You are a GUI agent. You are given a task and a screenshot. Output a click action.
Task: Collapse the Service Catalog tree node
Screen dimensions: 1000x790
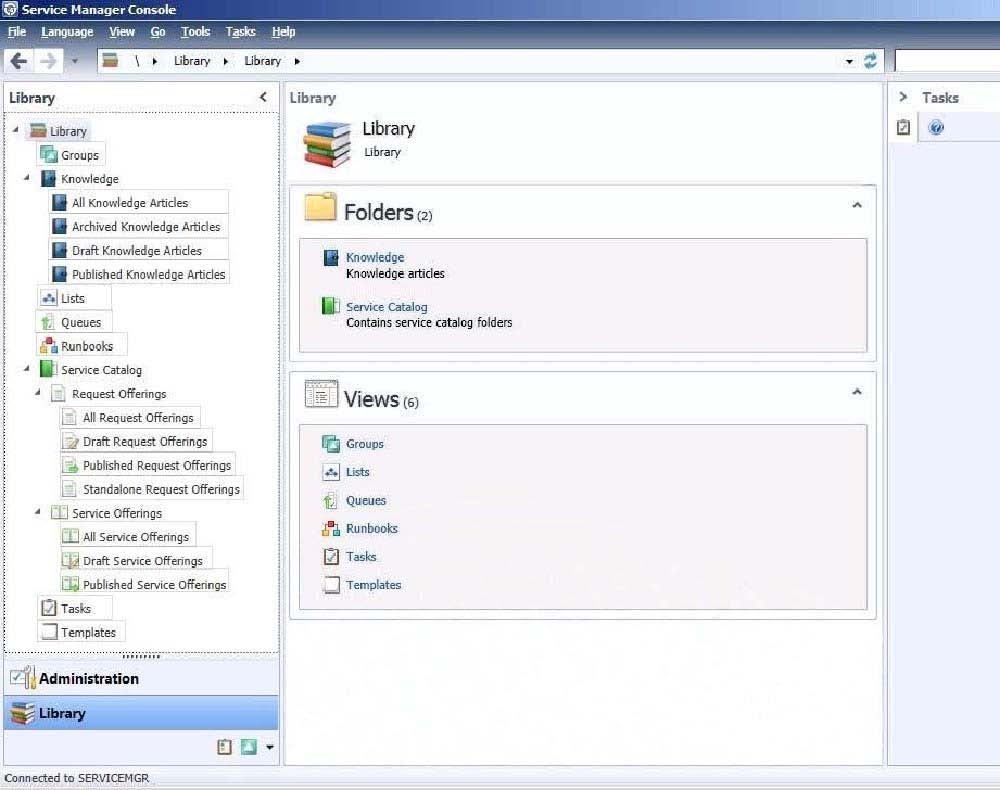[x=26, y=369]
